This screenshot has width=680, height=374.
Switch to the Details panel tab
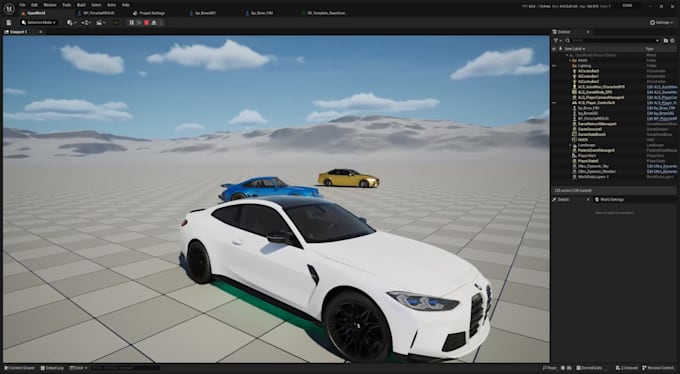[564, 200]
